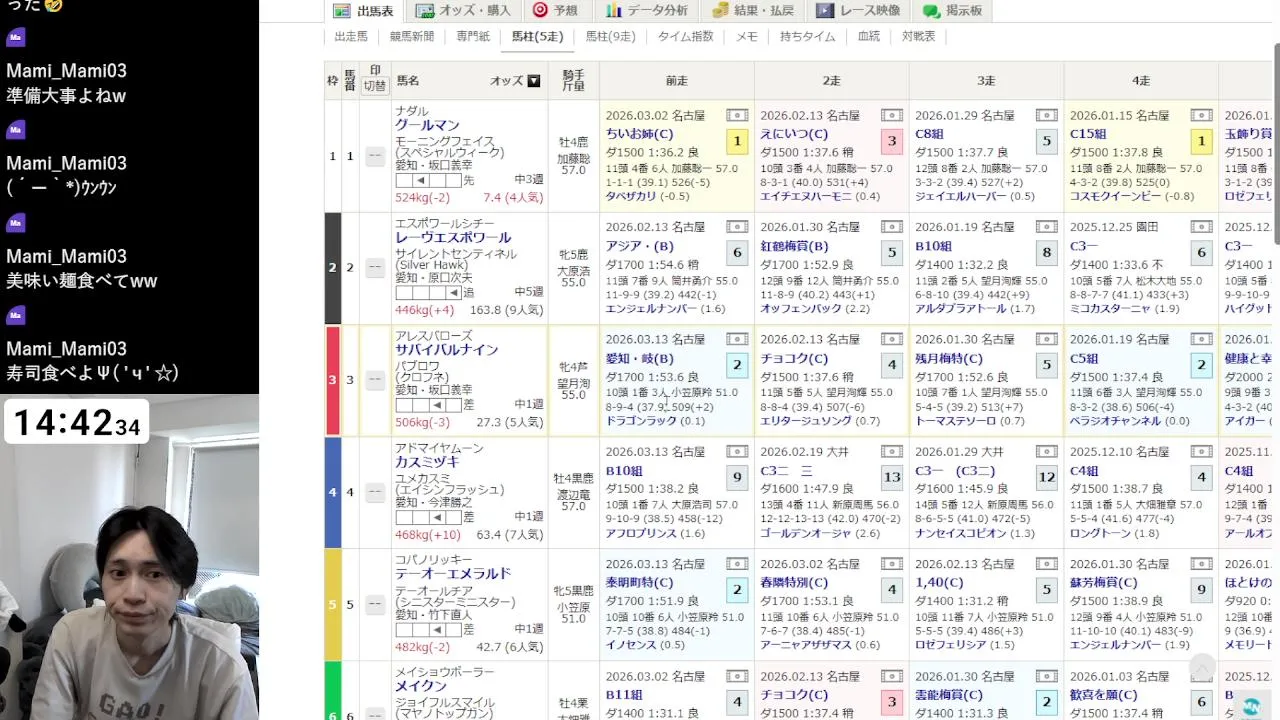Play video icon in 歓喜を願(C) cell
Screen dimensions: 1280x720
(1202, 677)
